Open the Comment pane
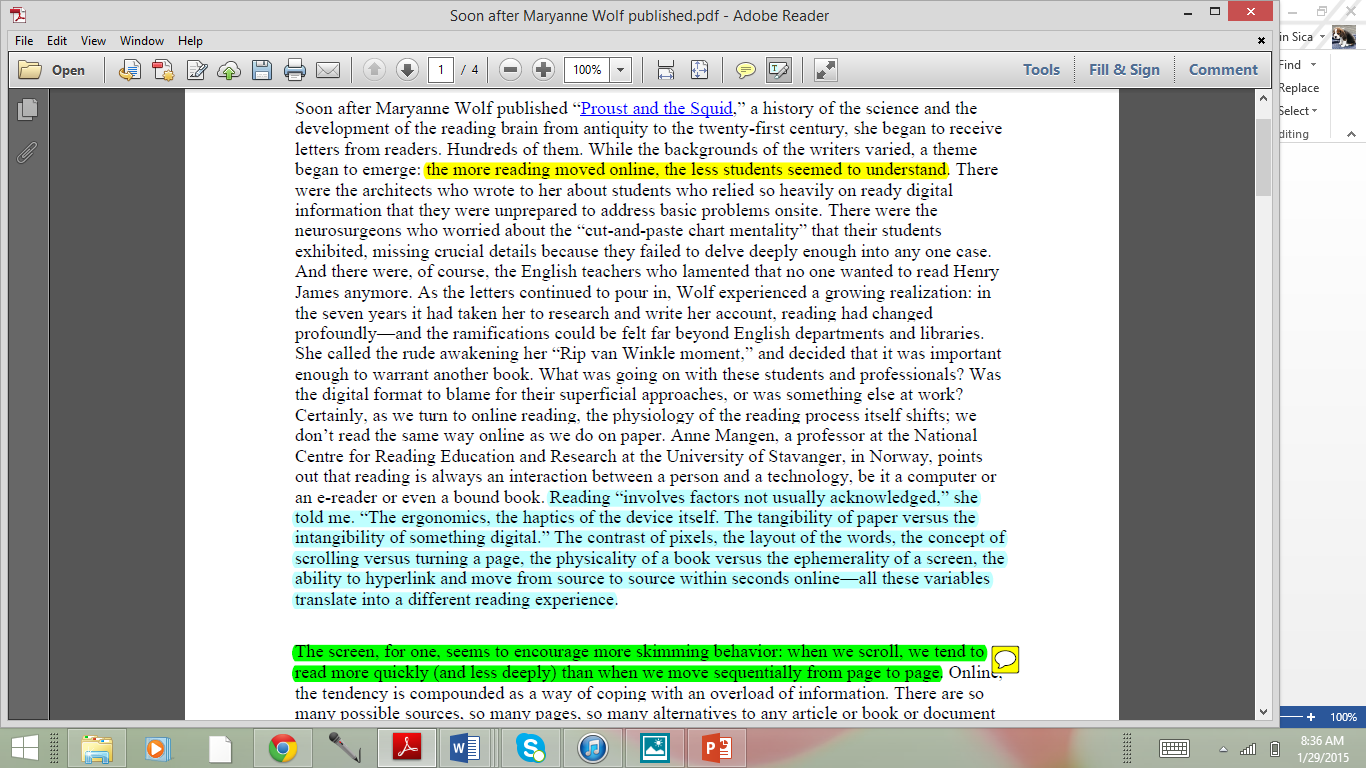The width and height of the screenshot is (1366, 768). (1223, 70)
